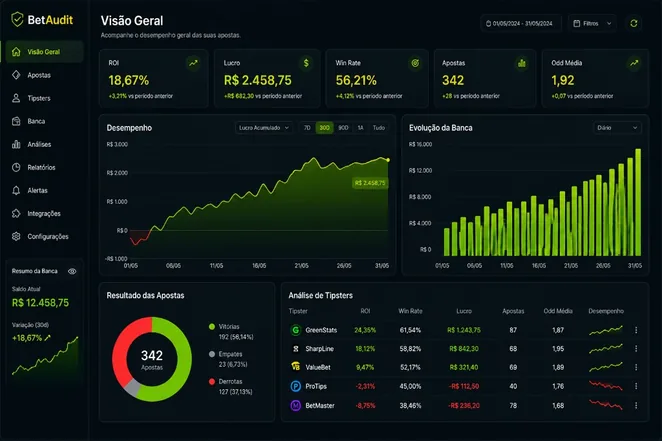Click the Win Rate target icon
The width and height of the screenshot is (662, 441).
tap(415, 63)
